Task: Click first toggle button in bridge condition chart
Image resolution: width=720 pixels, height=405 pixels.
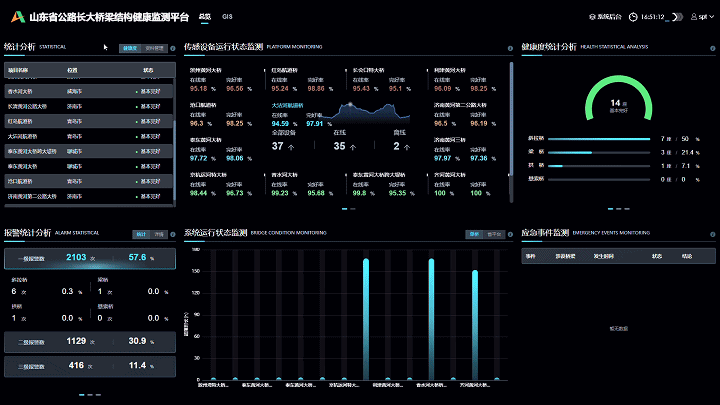Action: (474, 234)
